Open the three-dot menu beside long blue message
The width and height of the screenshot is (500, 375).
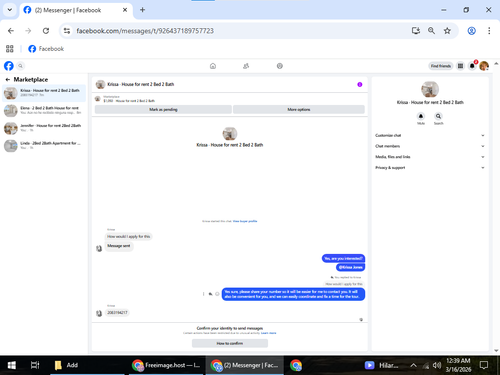pyautogui.click(x=203, y=294)
